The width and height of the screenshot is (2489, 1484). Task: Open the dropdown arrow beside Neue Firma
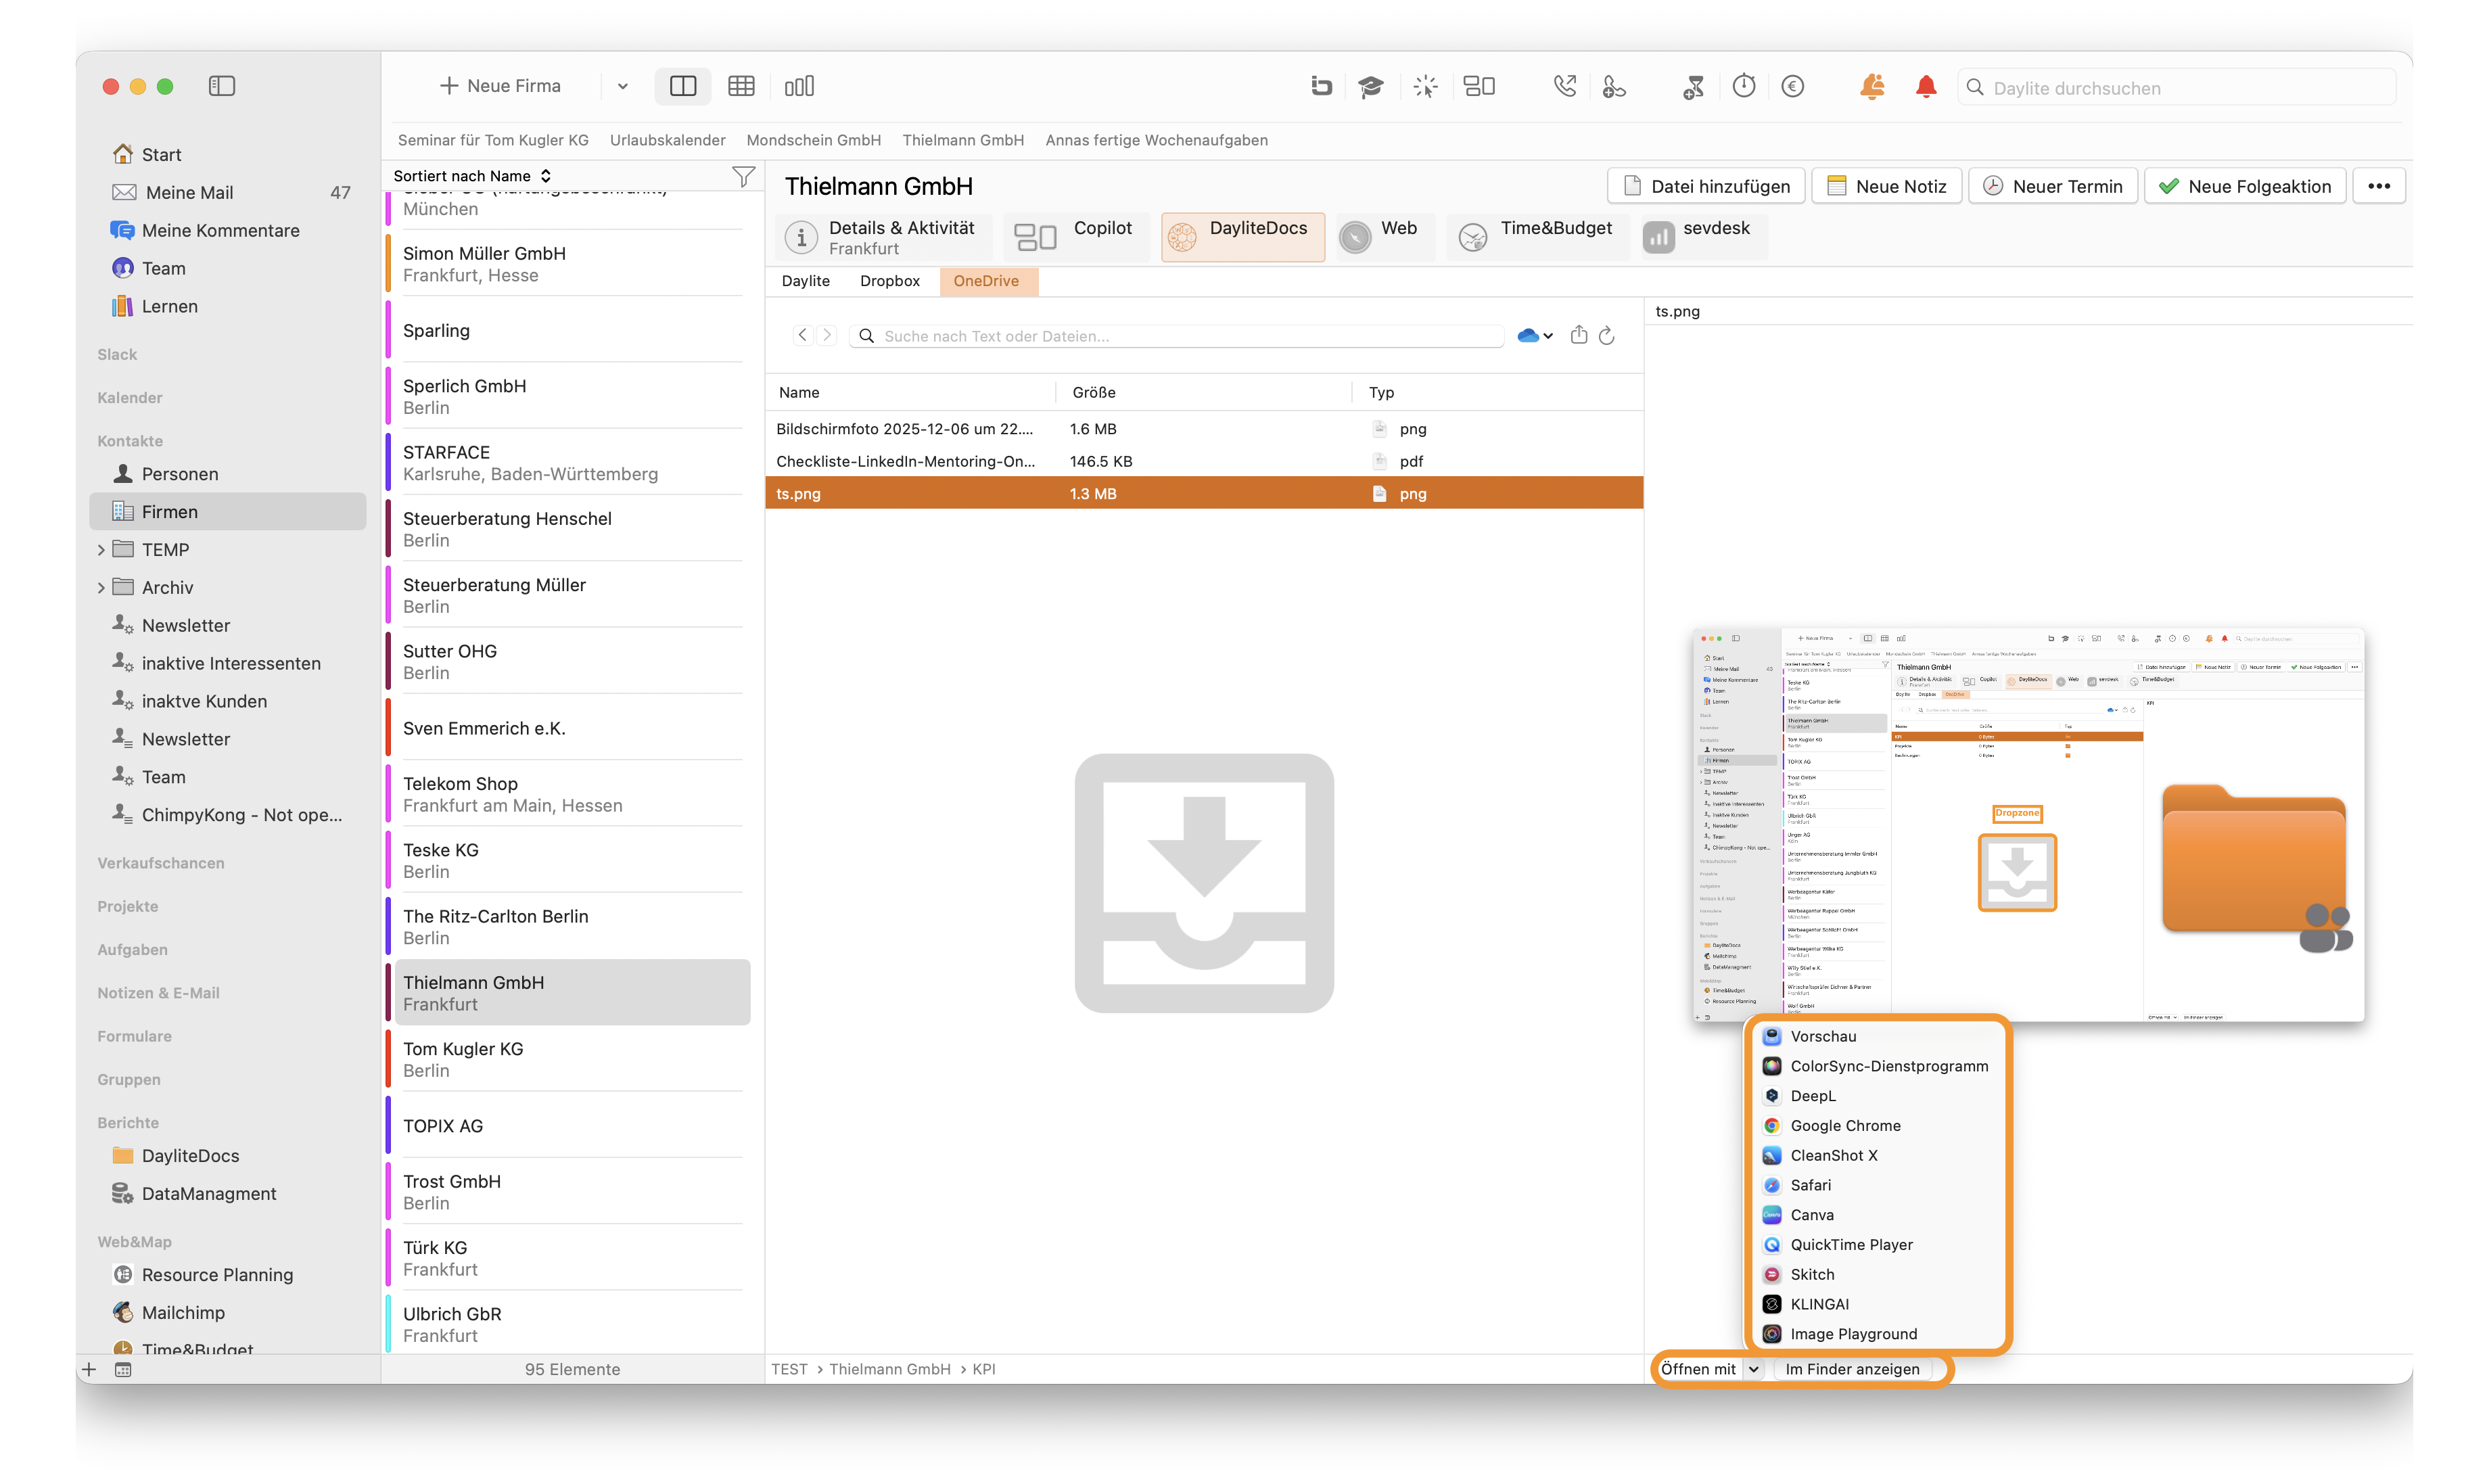(x=622, y=86)
